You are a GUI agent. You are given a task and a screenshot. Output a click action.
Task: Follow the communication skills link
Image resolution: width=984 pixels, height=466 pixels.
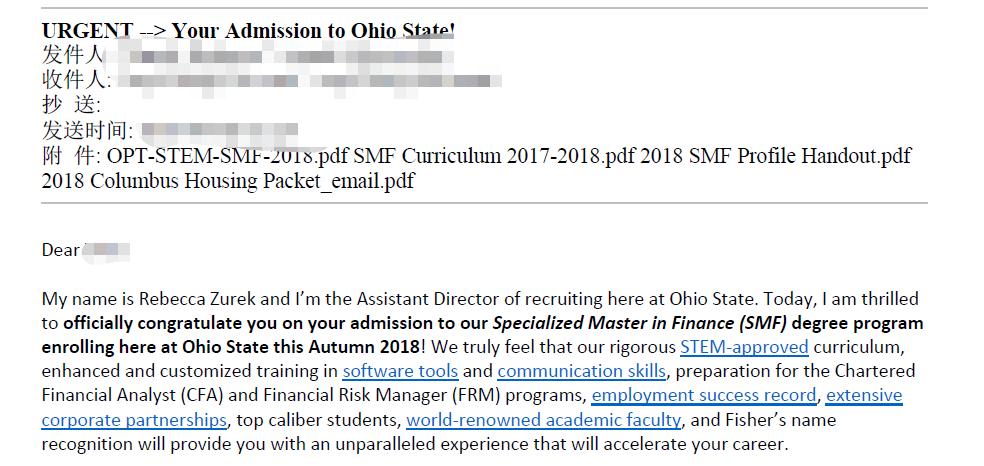[x=581, y=371]
